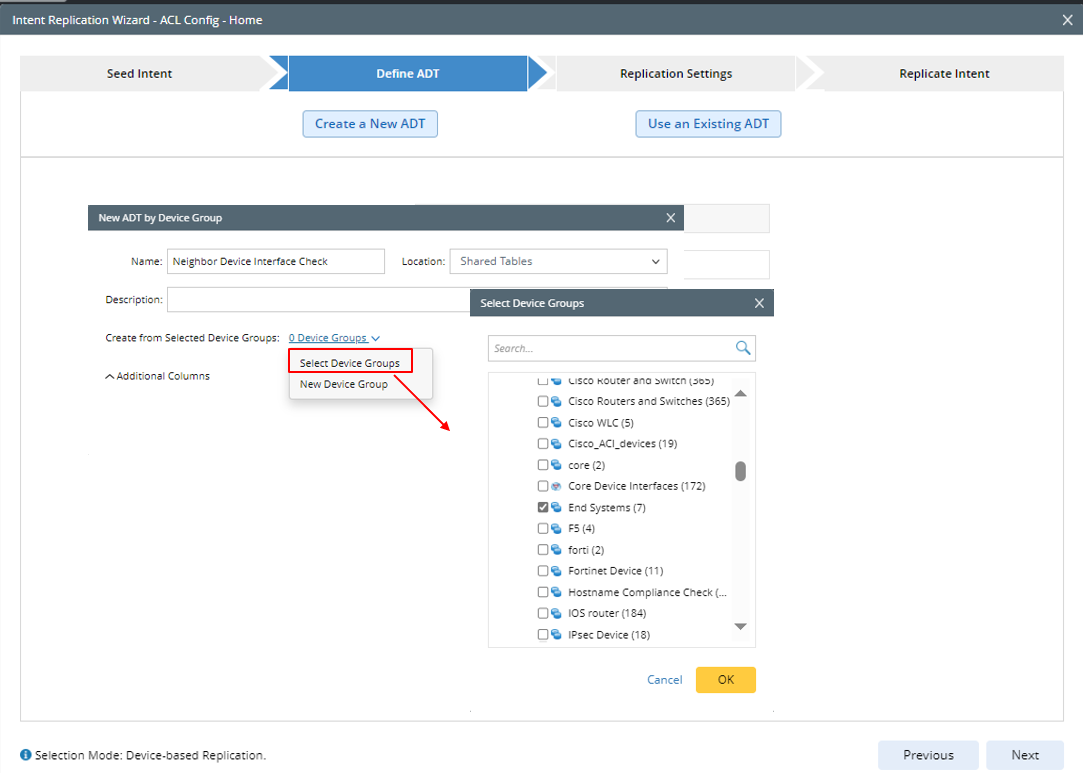Viewport: 1083px width, 773px height.
Task: Click the End Systems group icon
Action: [556, 508]
